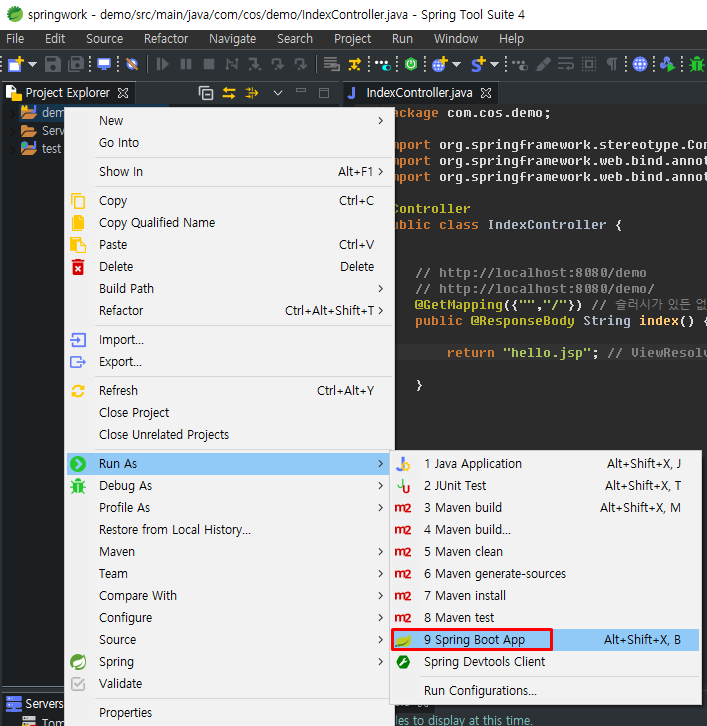Viewport: 707px width, 726px height.
Task: Click the Boot Dashboard power toolbar icon
Action: point(411,64)
